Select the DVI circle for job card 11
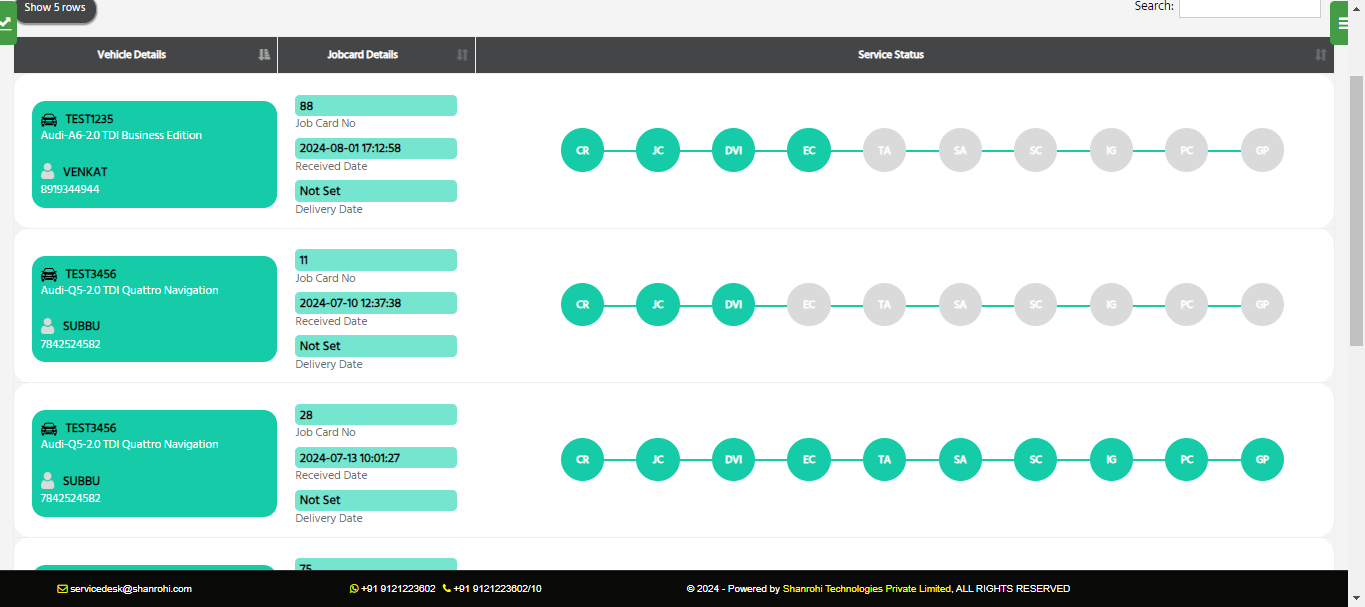The image size is (1365, 607). pyautogui.click(x=733, y=304)
